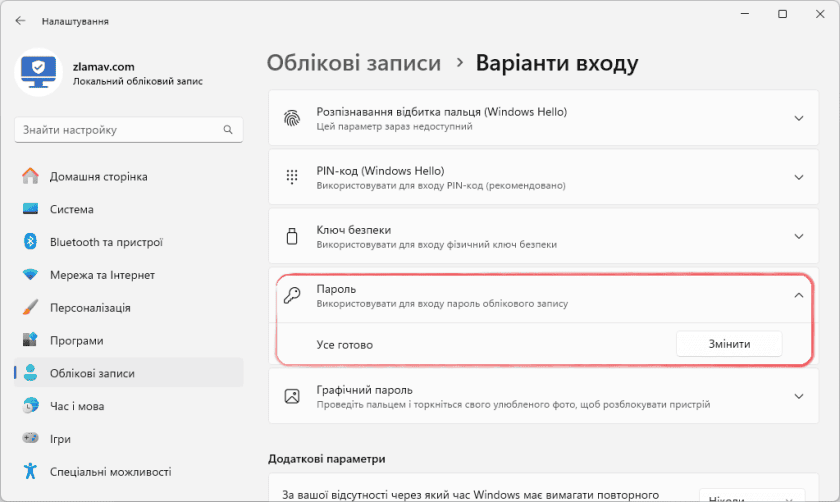Image resolution: width=840 pixels, height=502 pixels.
Task: Open Персоналізація category
Action: pos(129,308)
